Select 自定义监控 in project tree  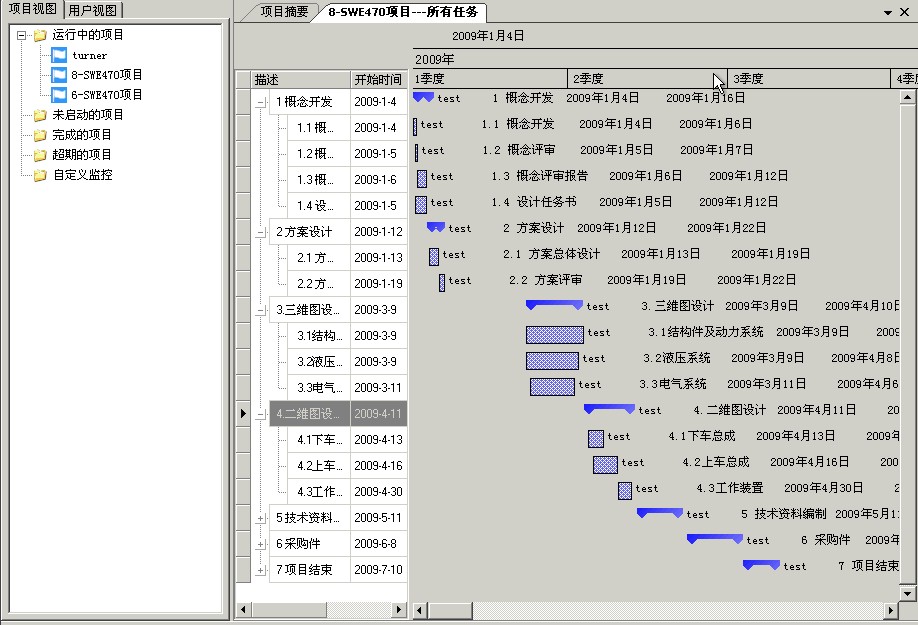(83, 174)
